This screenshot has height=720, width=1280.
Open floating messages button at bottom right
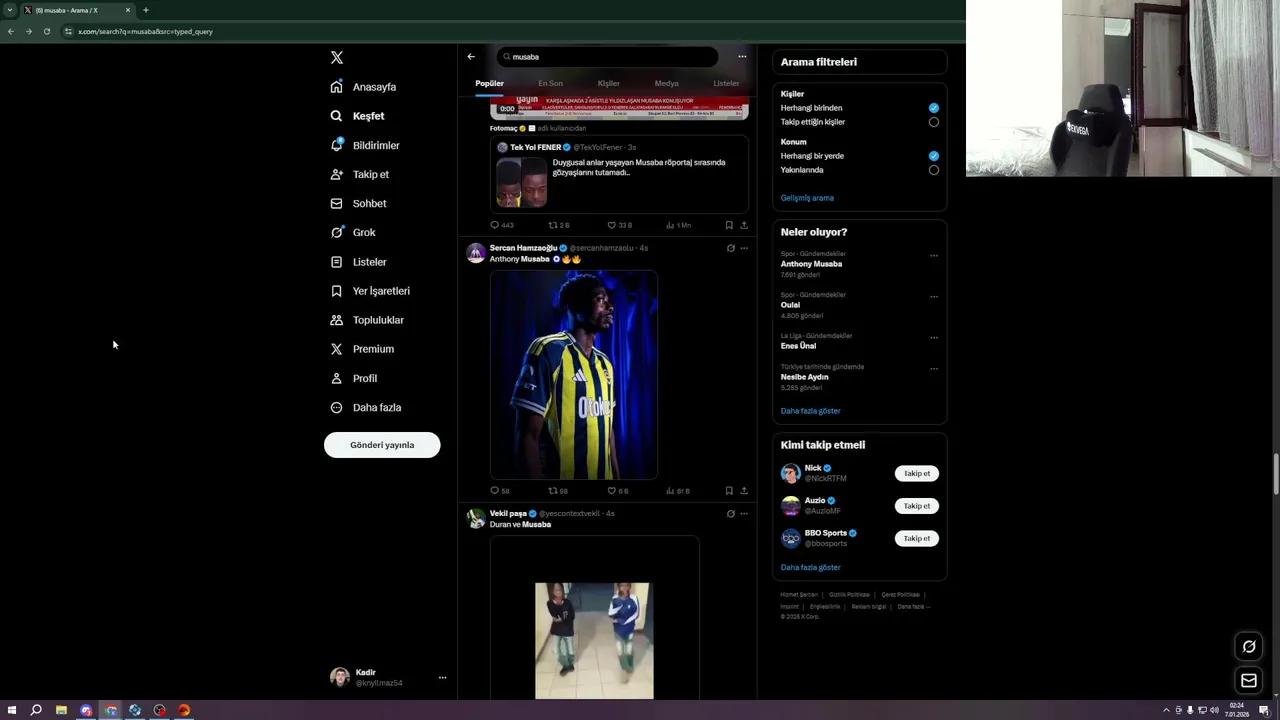(1249, 681)
